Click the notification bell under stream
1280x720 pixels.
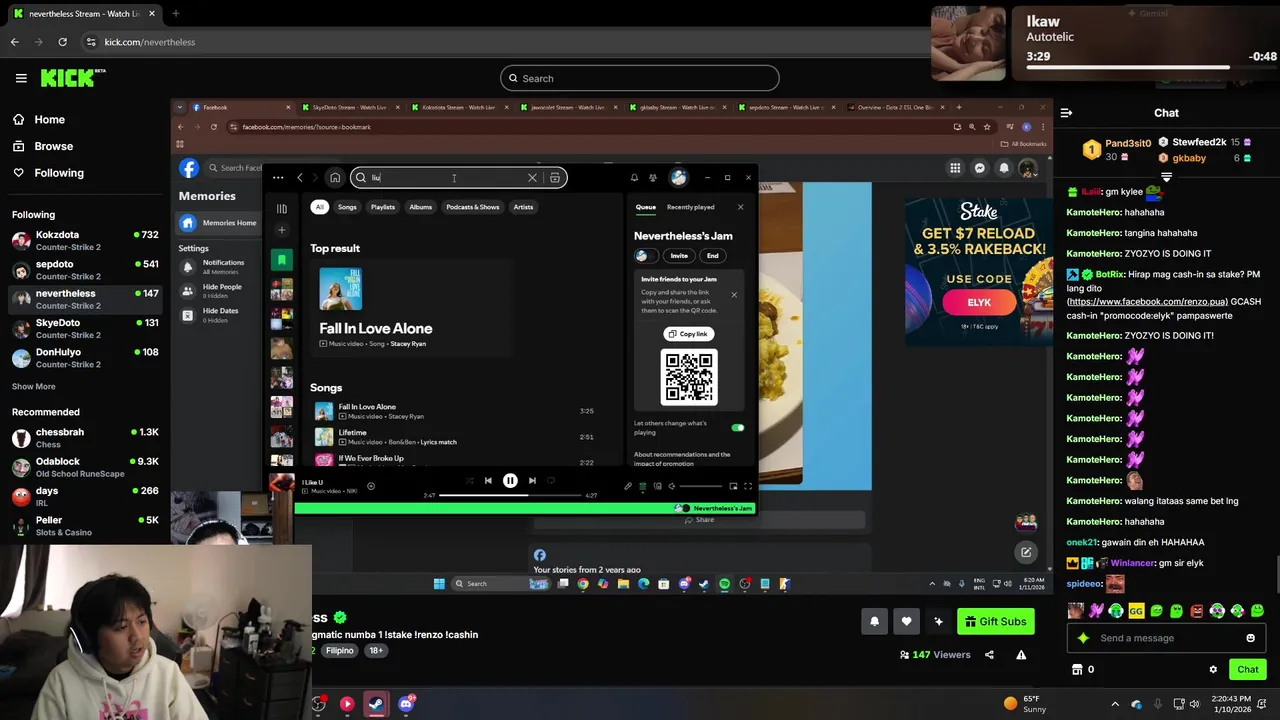click(874, 621)
